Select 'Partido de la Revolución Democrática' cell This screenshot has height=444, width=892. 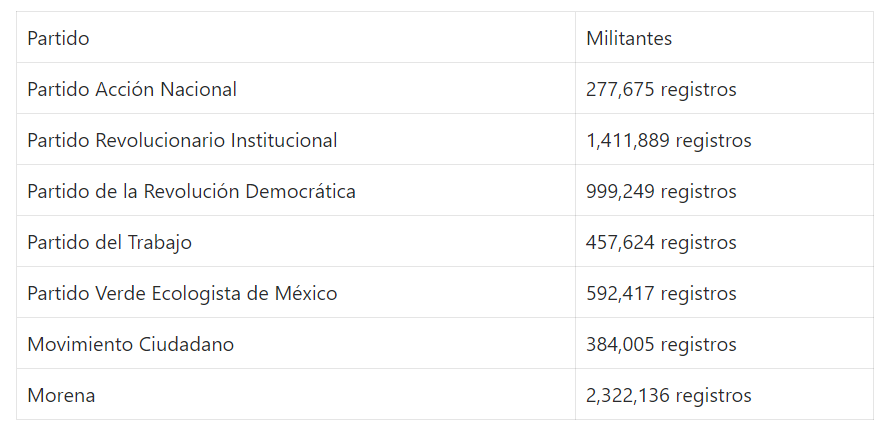[x=191, y=191]
